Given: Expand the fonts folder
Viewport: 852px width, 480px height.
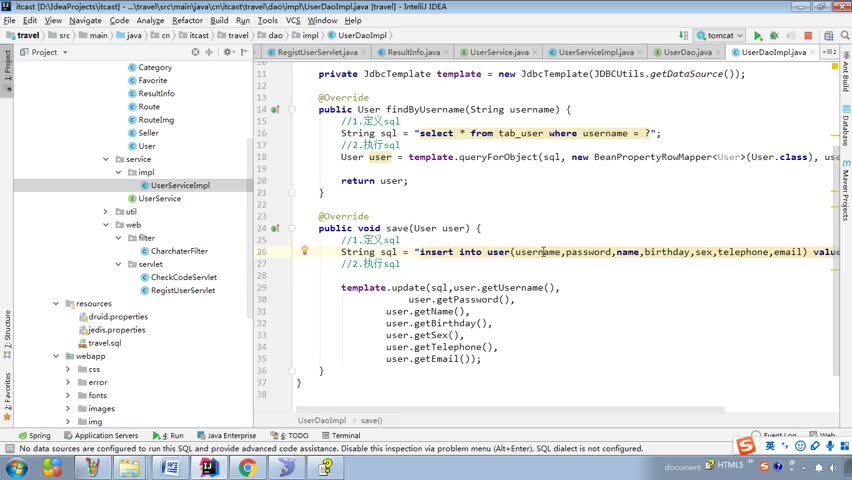Looking at the screenshot, I should [68, 395].
